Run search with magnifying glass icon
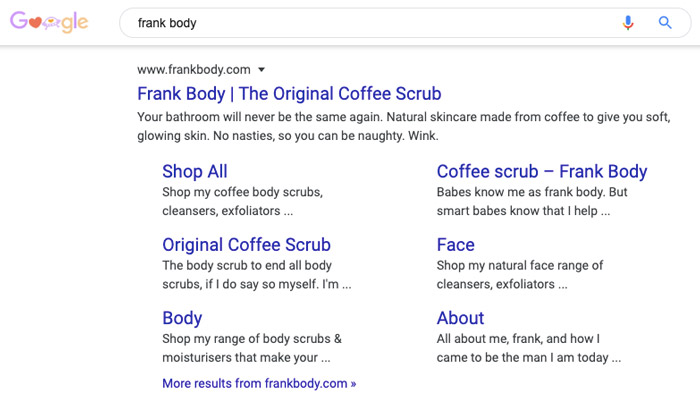This screenshot has width=700, height=406. pos(665,22)
